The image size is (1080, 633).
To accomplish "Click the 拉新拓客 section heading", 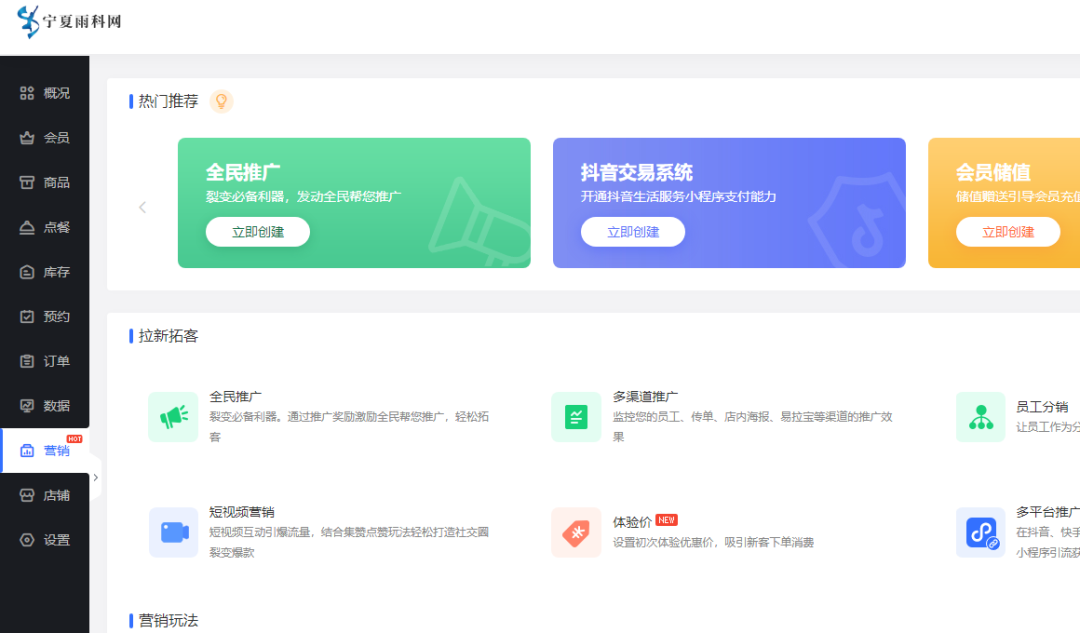I will [168, 336].
